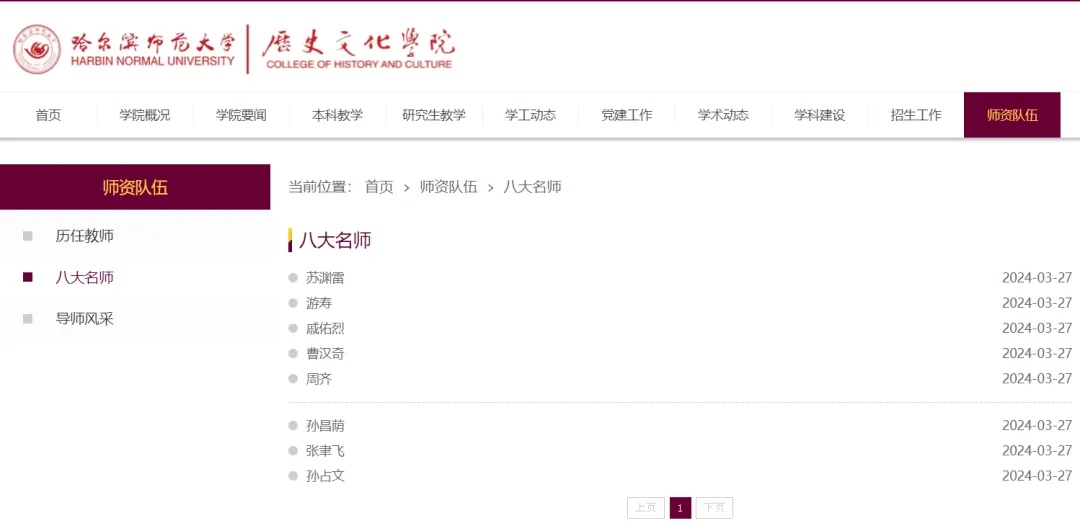Click the round bullet before 曹汉奇

tap(293, 353)
